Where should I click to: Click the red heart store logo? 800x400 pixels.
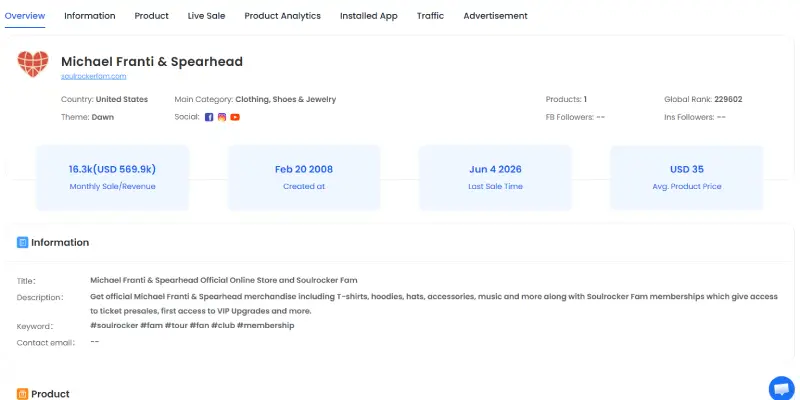pyautogui.click(x=33, y=64)
